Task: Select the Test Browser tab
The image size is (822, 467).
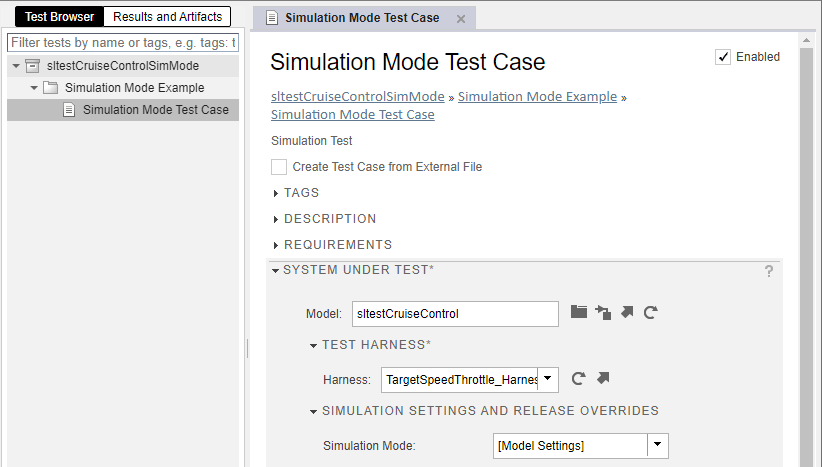Action: [59, 17]
